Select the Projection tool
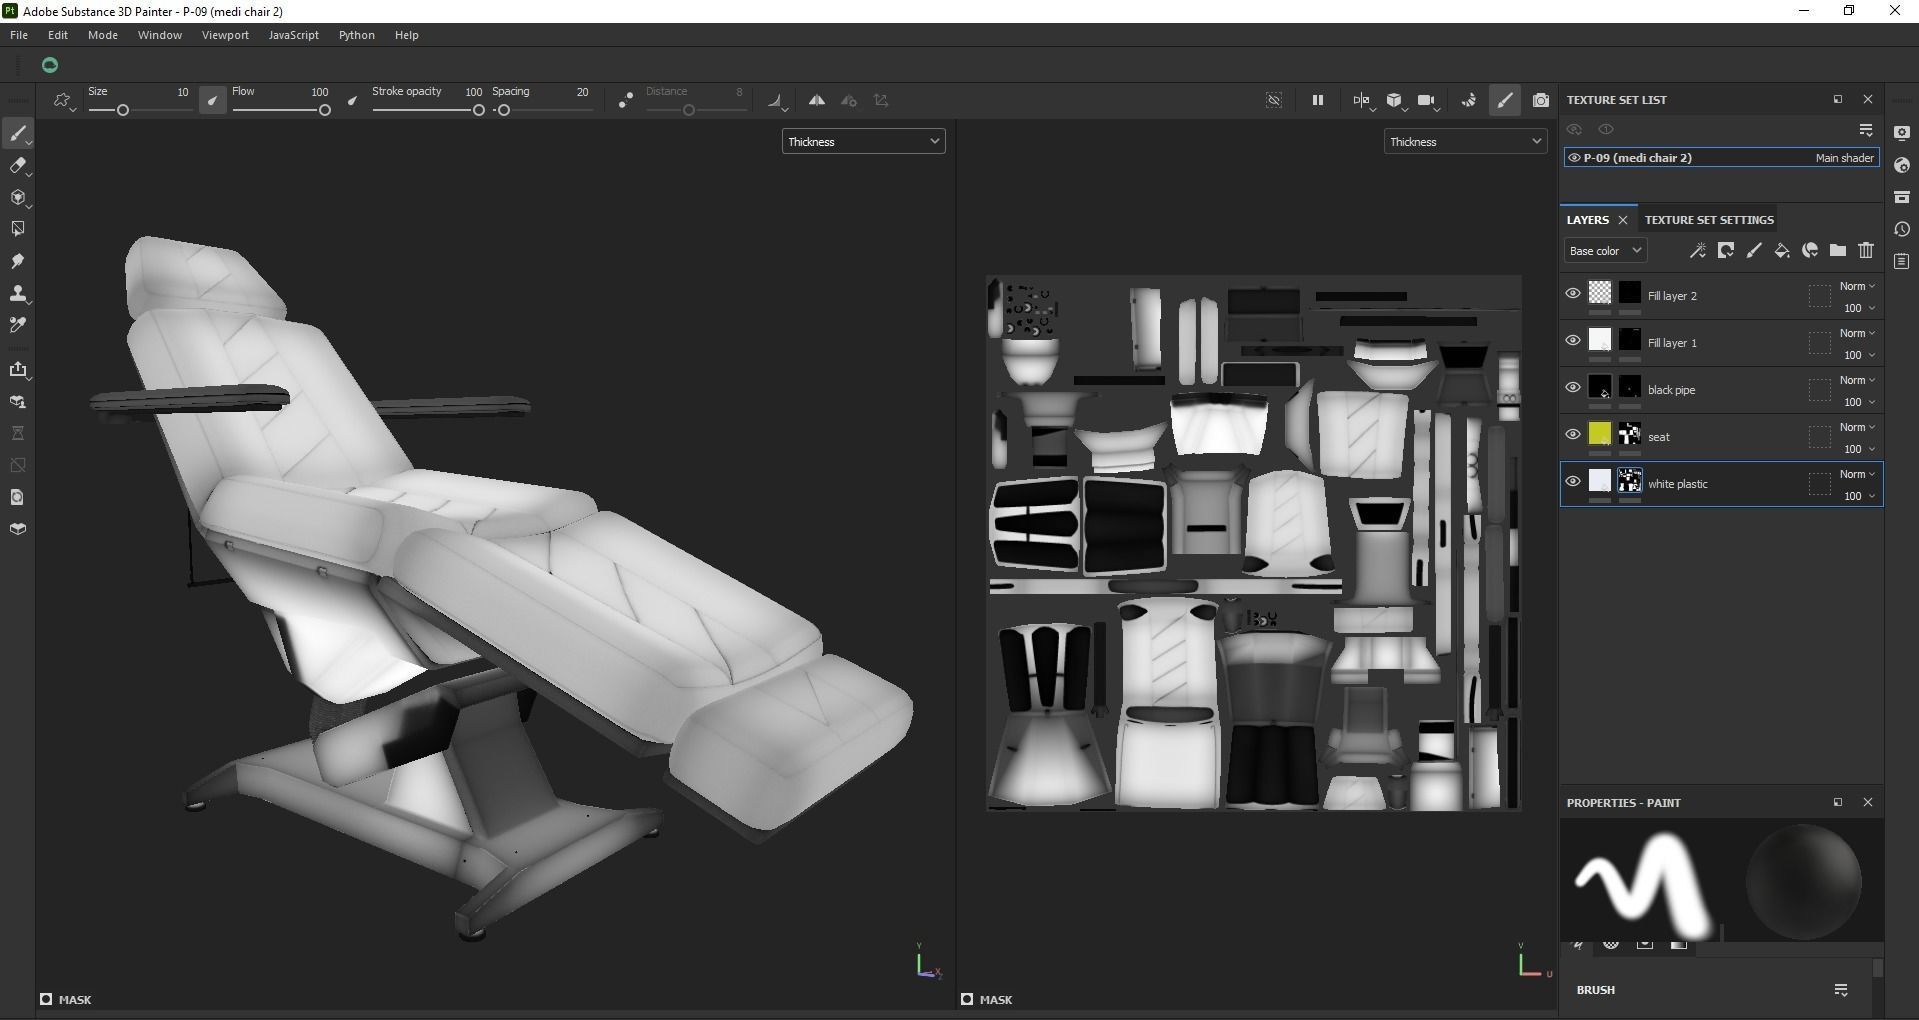The image size is (1919, 1020). (x=18, y=198)
